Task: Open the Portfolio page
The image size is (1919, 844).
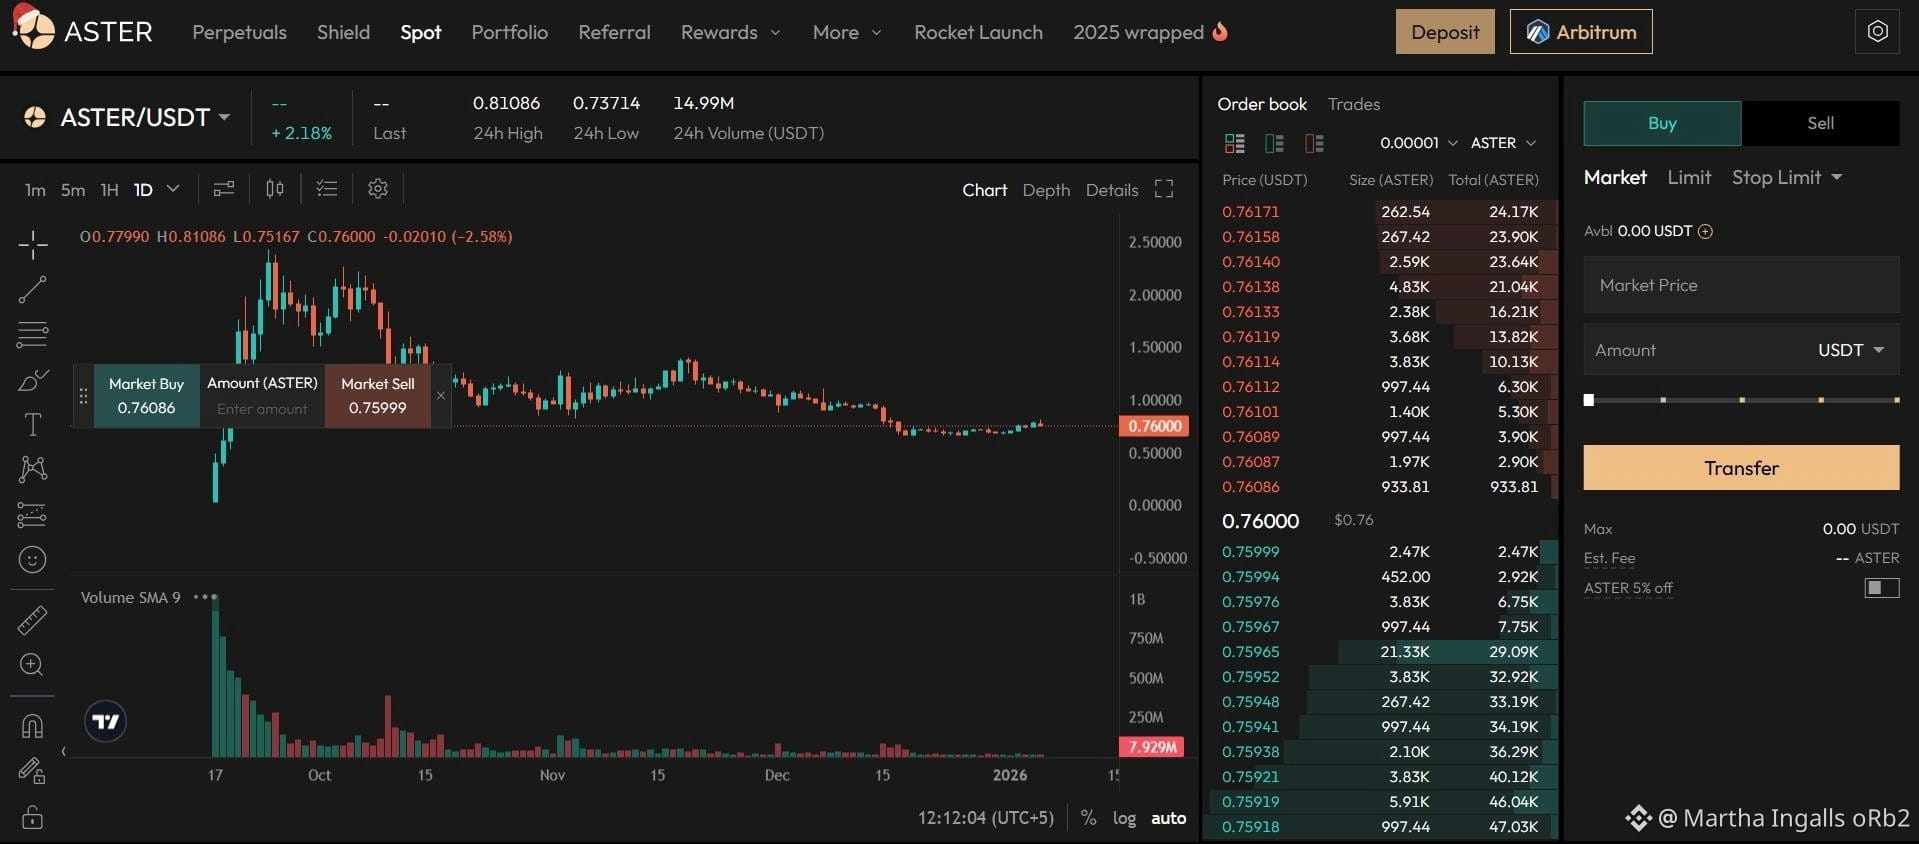Action: pyautogui.click(x=509, y=32)
